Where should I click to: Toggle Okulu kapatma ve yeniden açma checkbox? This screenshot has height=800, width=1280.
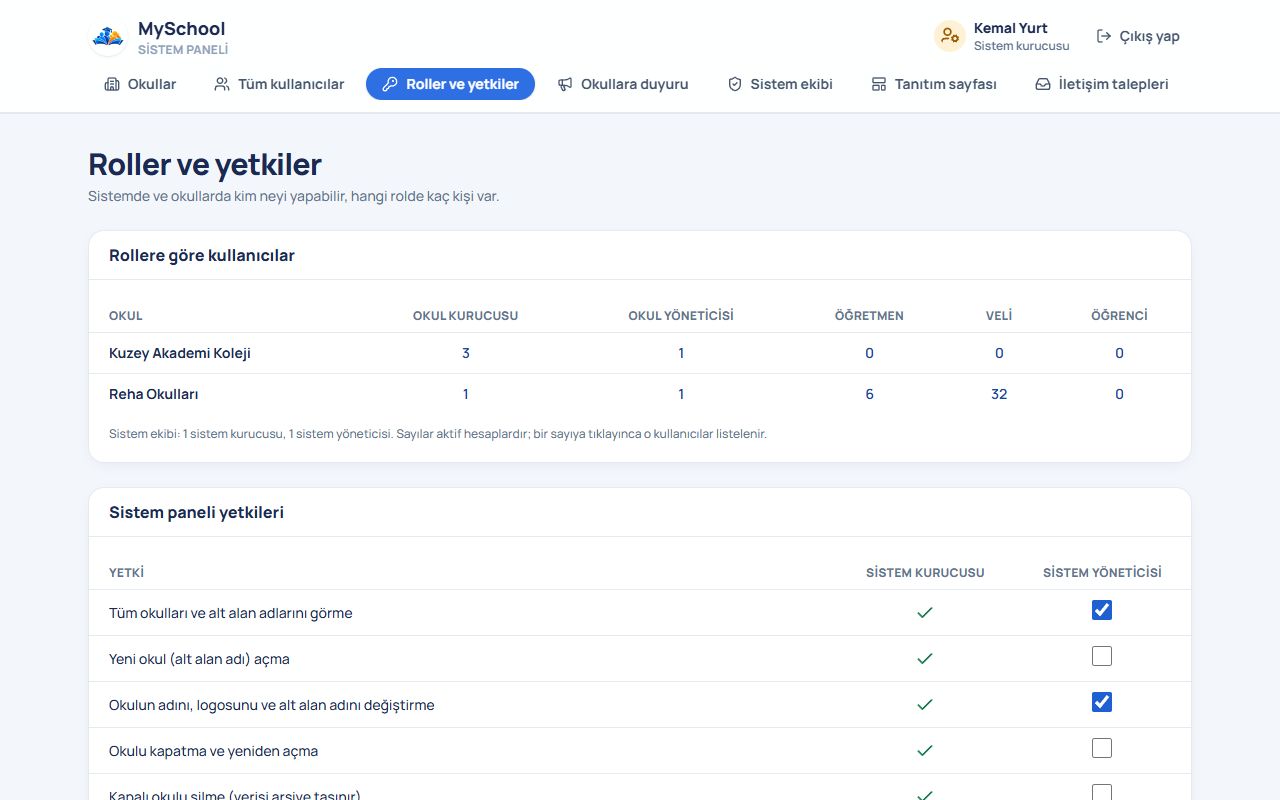pos(1102,748)
